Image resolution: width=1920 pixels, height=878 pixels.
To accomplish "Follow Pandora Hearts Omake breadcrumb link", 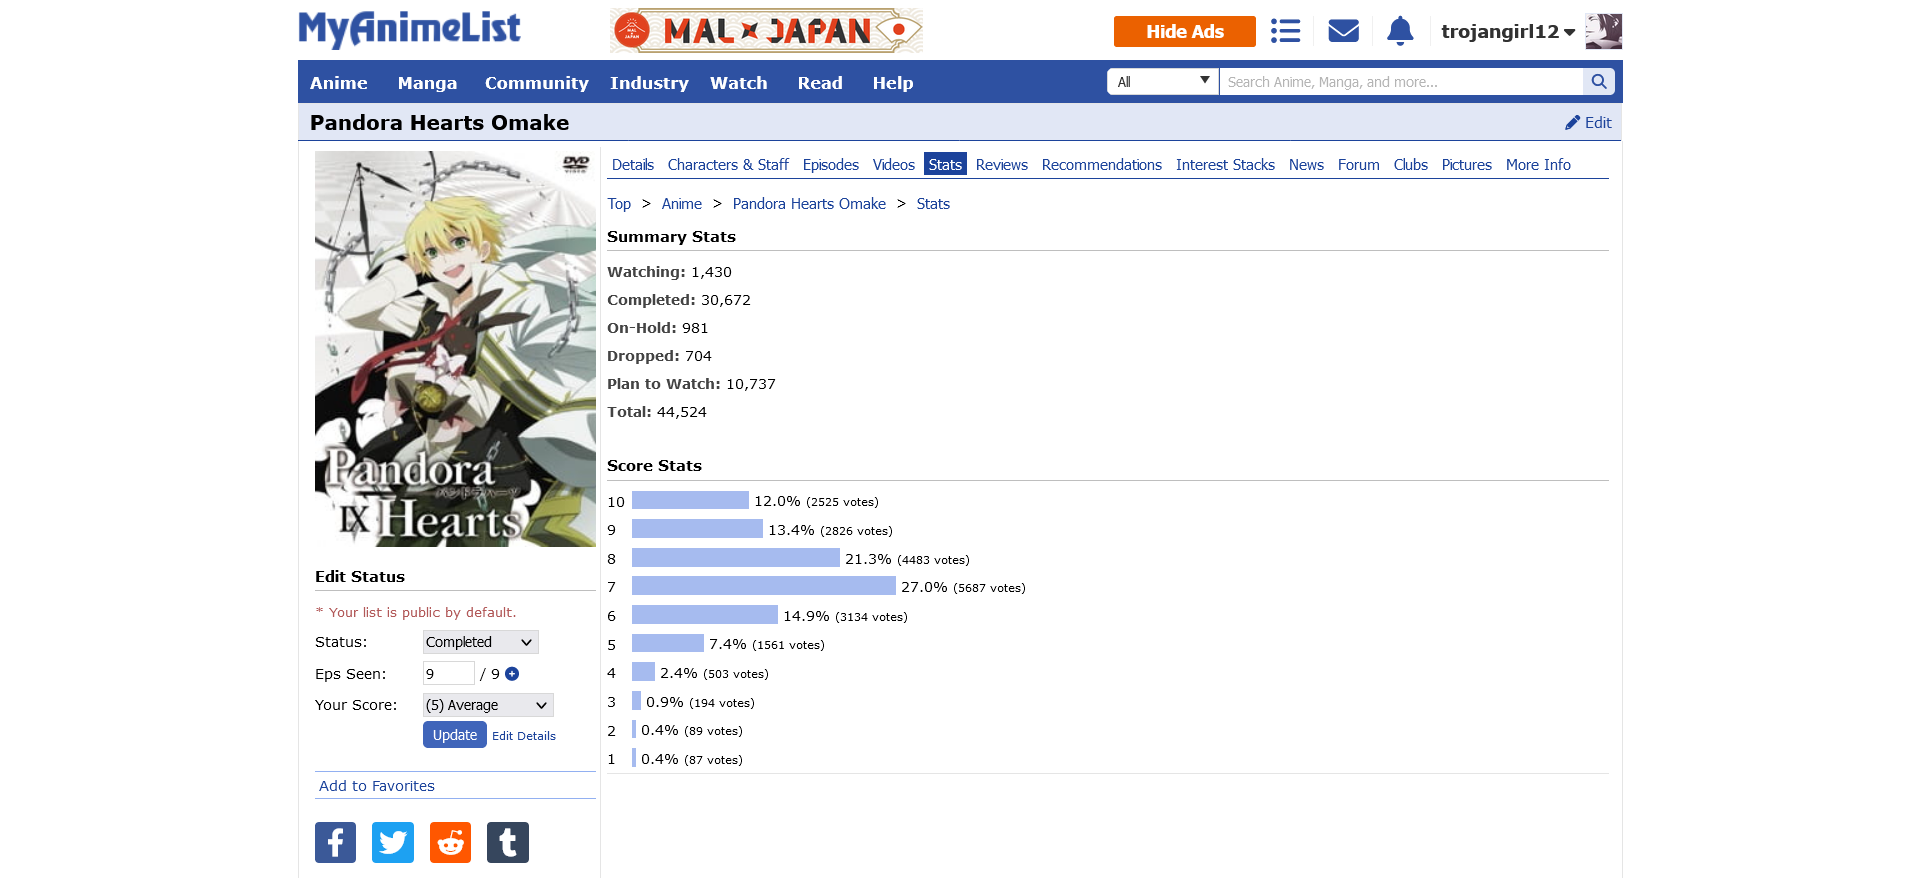I will pyautogui.click(x=809, y=204).
